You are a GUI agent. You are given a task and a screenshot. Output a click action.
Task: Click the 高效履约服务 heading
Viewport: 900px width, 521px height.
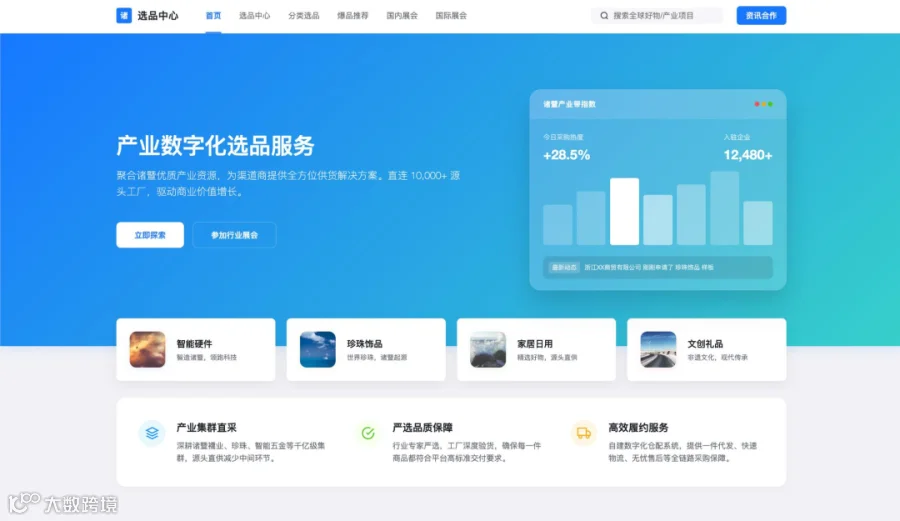pyautogui.click(x=638, y=427)
